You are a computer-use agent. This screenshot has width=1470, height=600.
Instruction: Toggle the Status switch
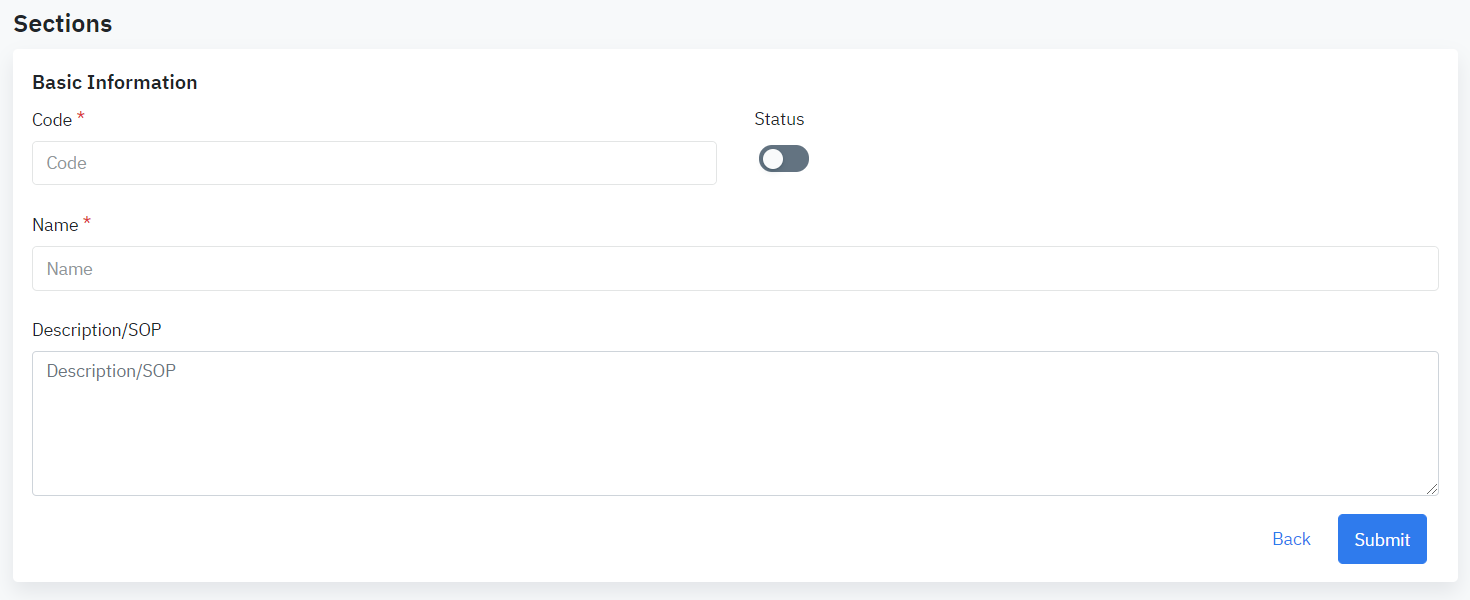coord(783,159)
